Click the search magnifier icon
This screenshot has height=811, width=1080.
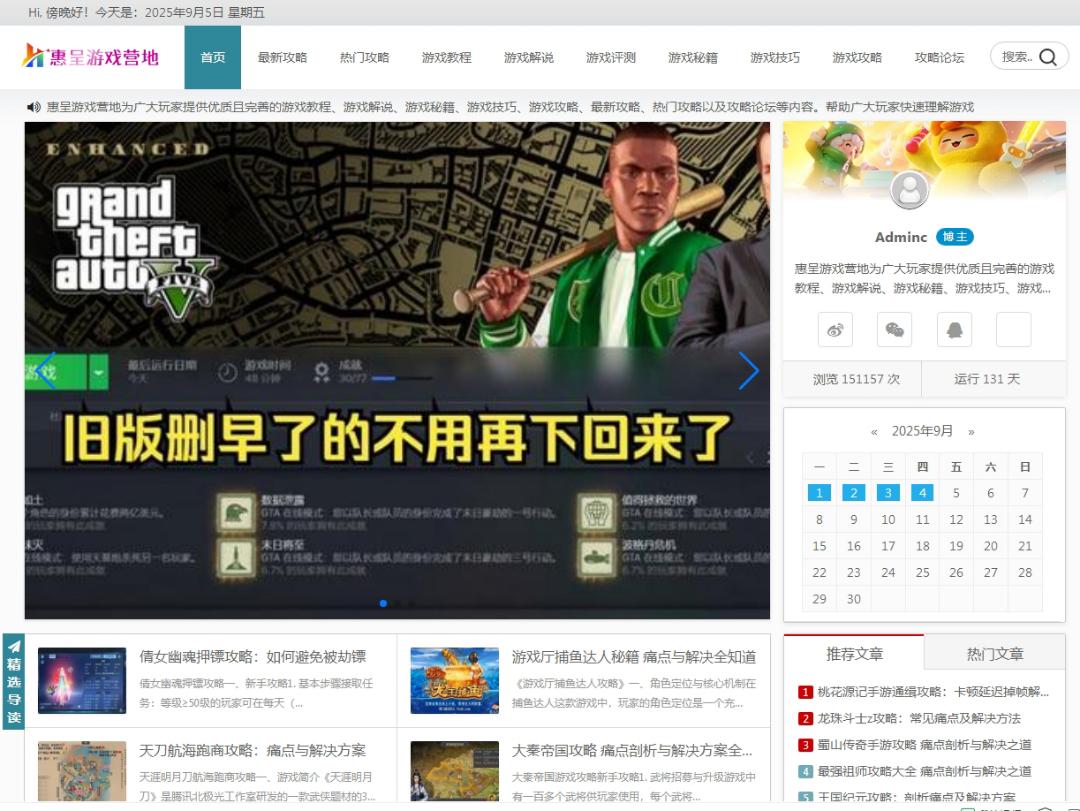(x=1048, y=57)
